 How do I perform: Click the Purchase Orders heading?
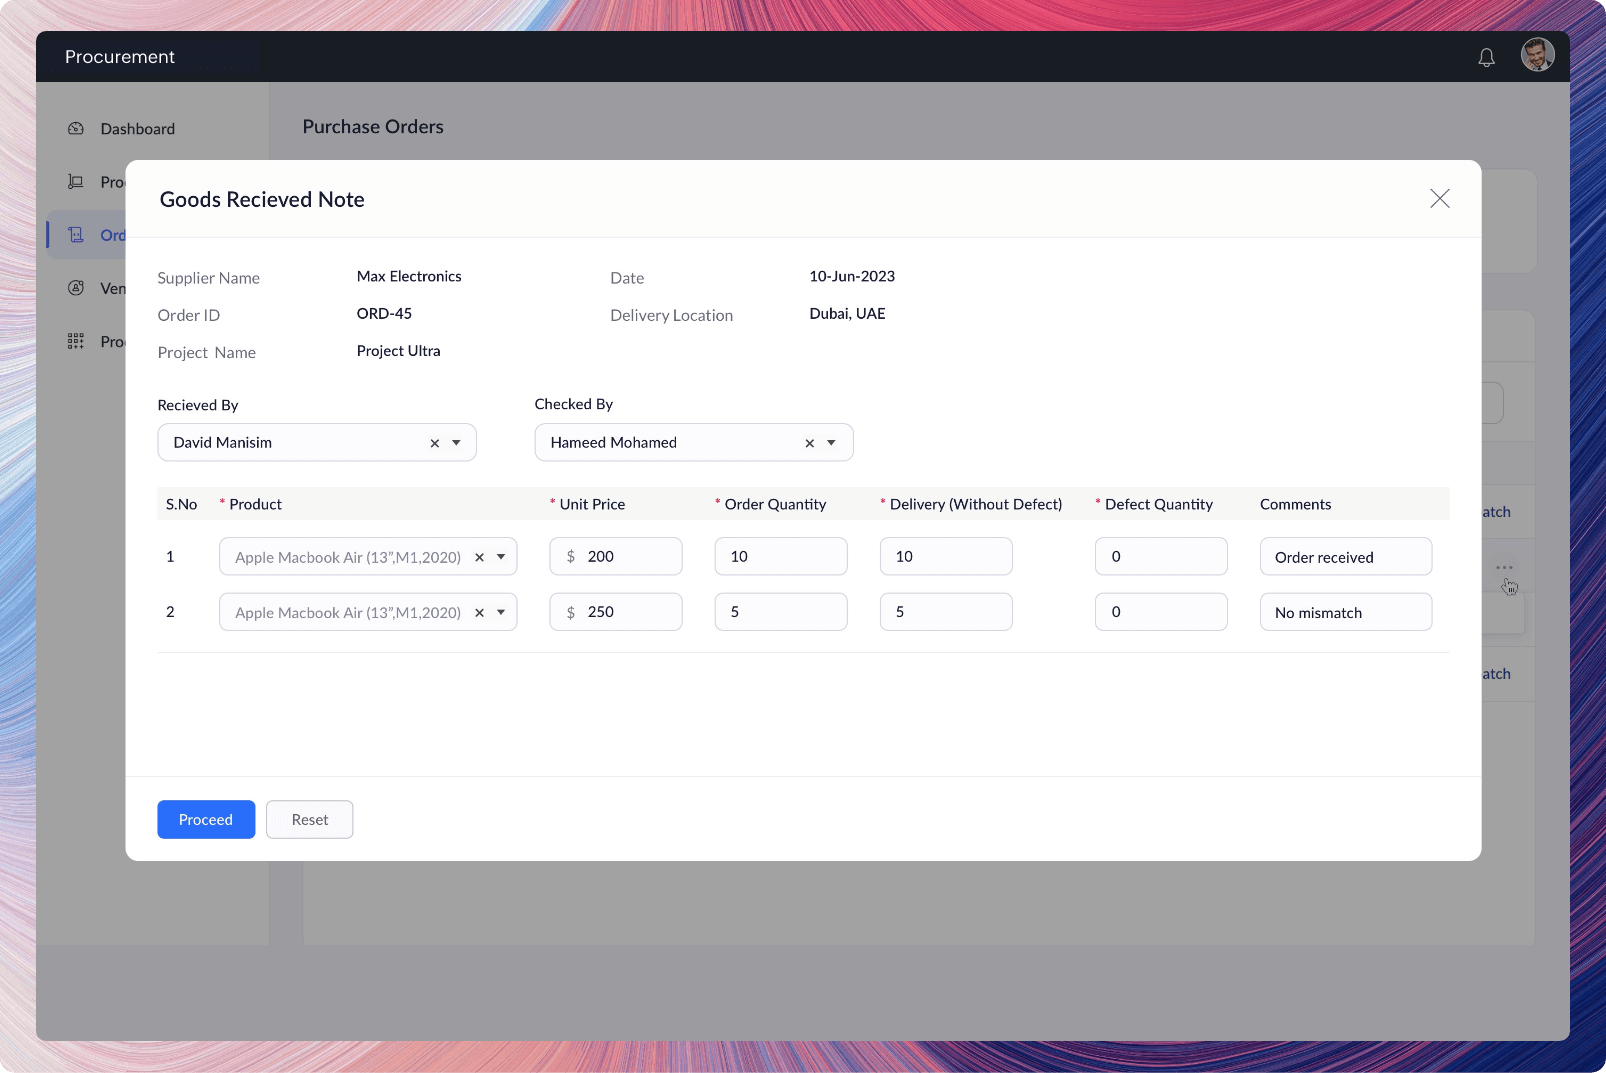tap(373, 127)
